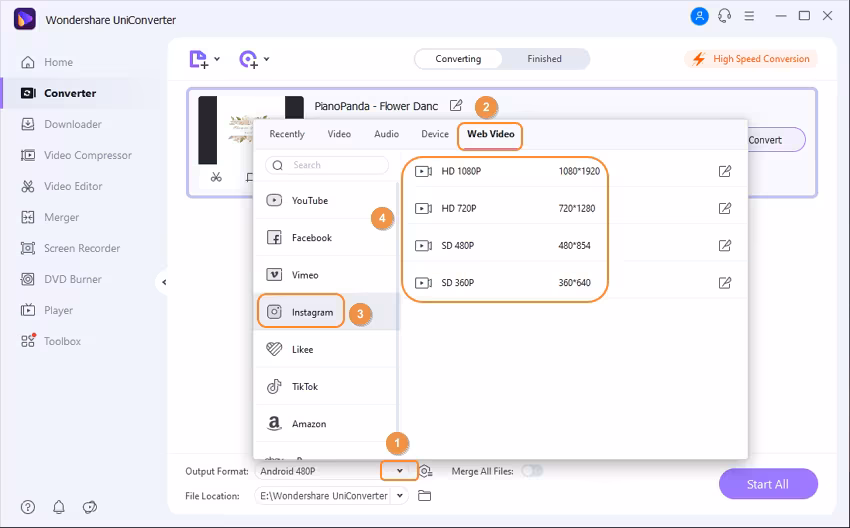The height and width of the screenshot is (528, 850).
Task: Select the SD 360P 360*640 preset
Action: (x=574, y=282)
